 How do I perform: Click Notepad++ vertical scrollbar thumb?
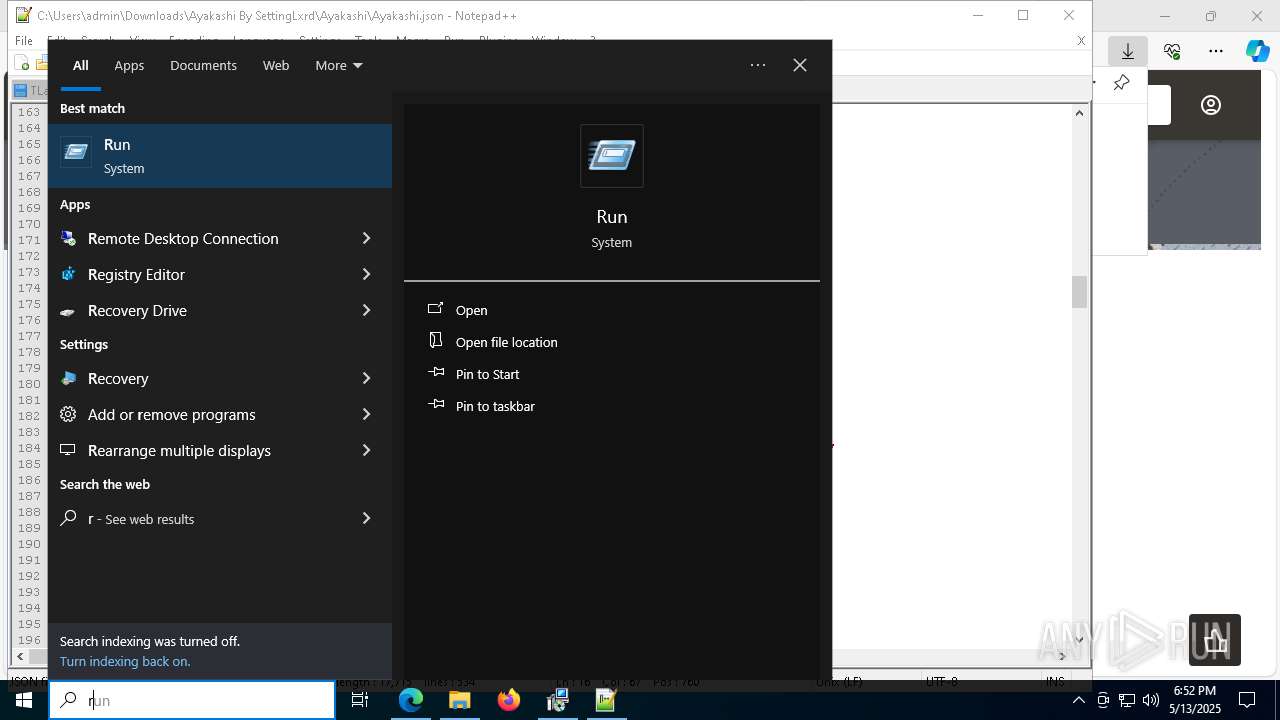click(1079, 292)
